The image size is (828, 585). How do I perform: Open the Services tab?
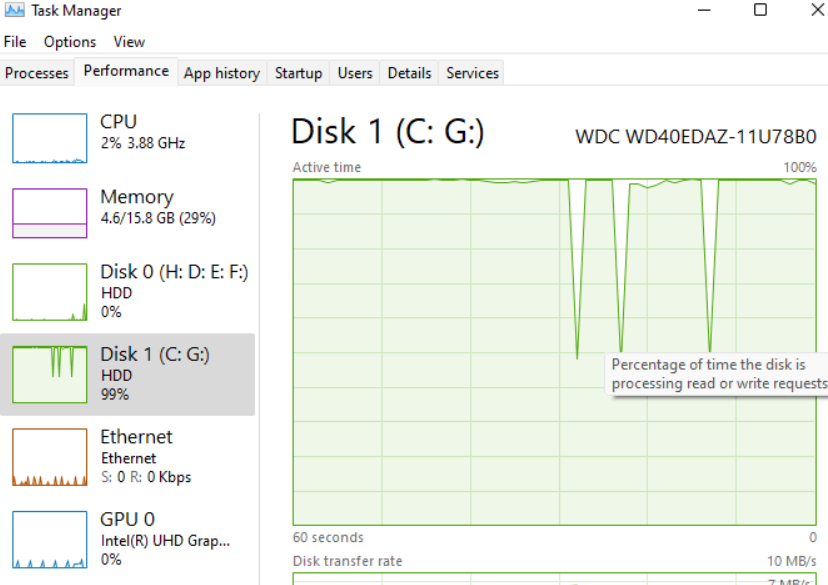[x=471, y=72]
